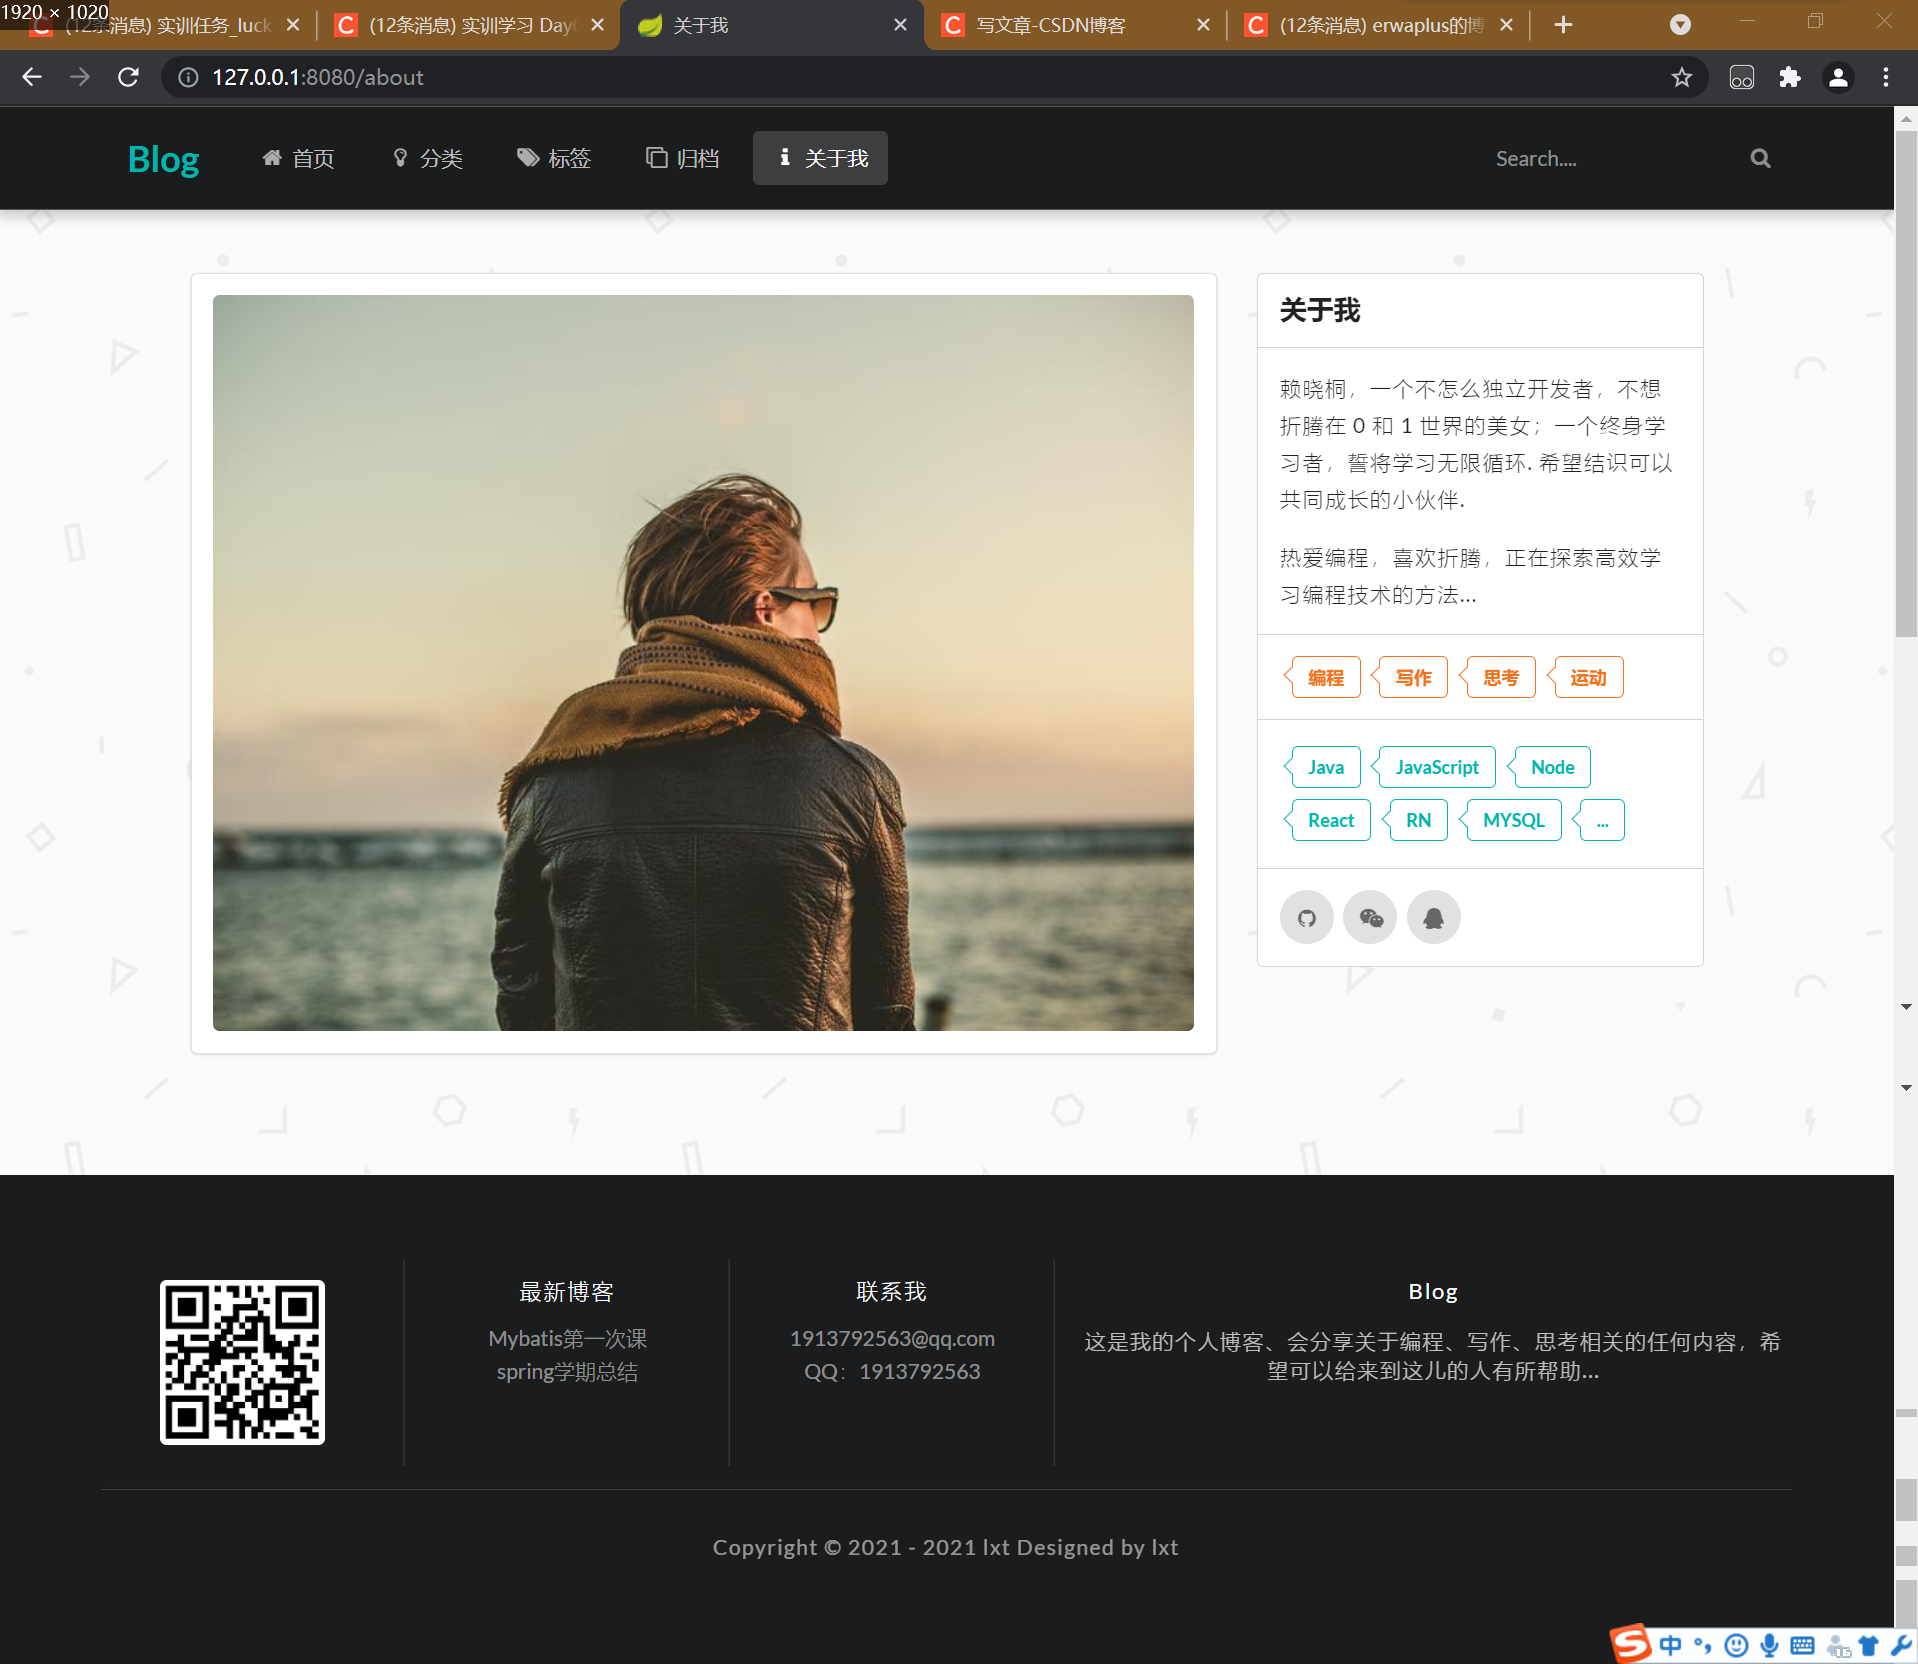The height and width of the screenshot is (1664, 1918).
Task: Click the Sogou voice input microphone icon
Action: (1769, 1645)
